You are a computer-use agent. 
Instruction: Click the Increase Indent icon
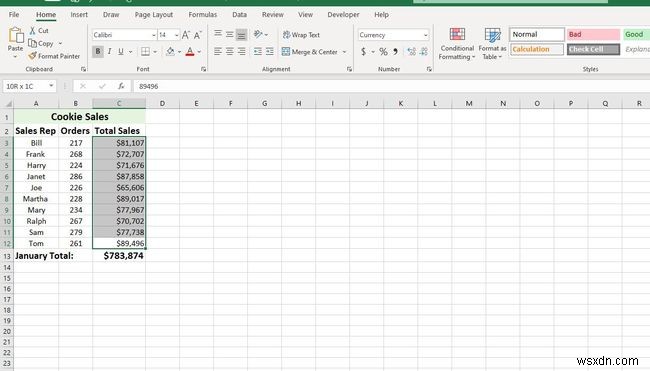tap(269, 51)
